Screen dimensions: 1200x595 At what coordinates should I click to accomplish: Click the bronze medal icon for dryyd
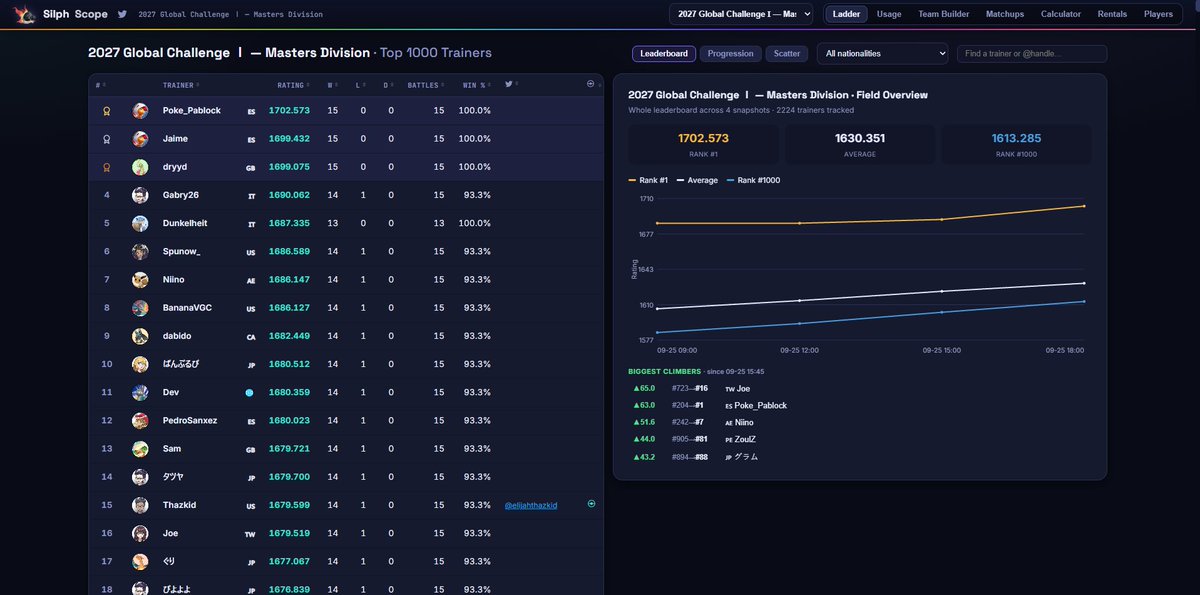click(107, 167)
